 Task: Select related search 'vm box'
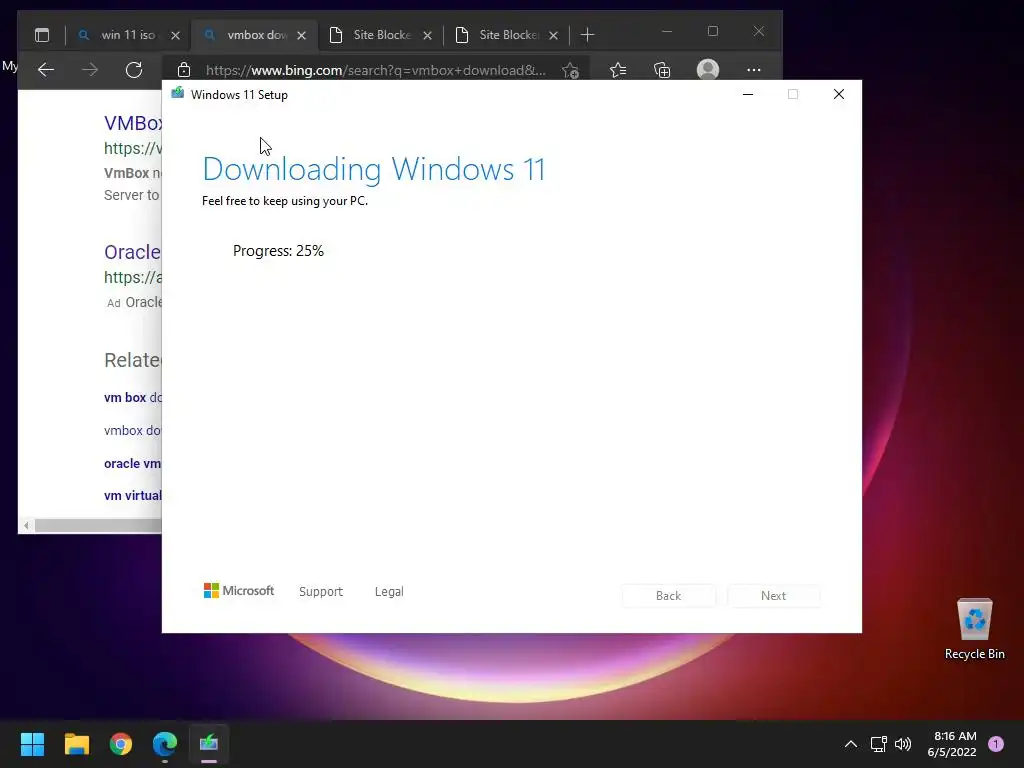coord(133,397)
